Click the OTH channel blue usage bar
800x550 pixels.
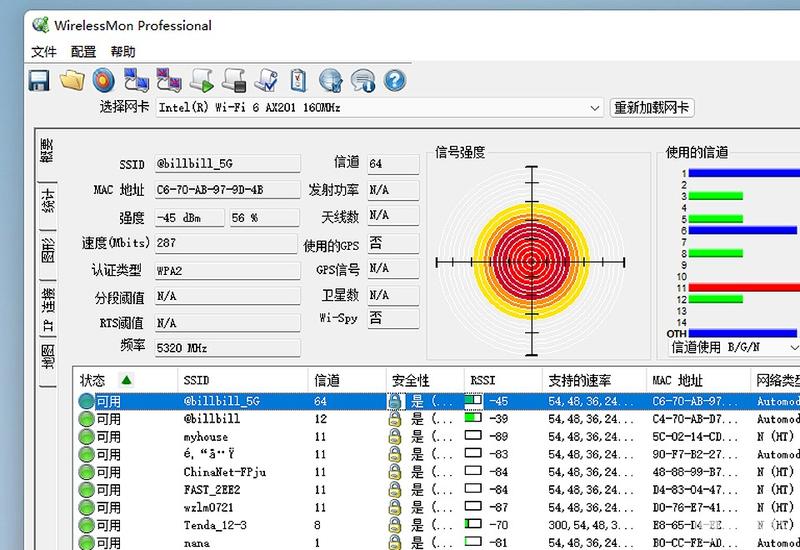click(x=742, y=334)
